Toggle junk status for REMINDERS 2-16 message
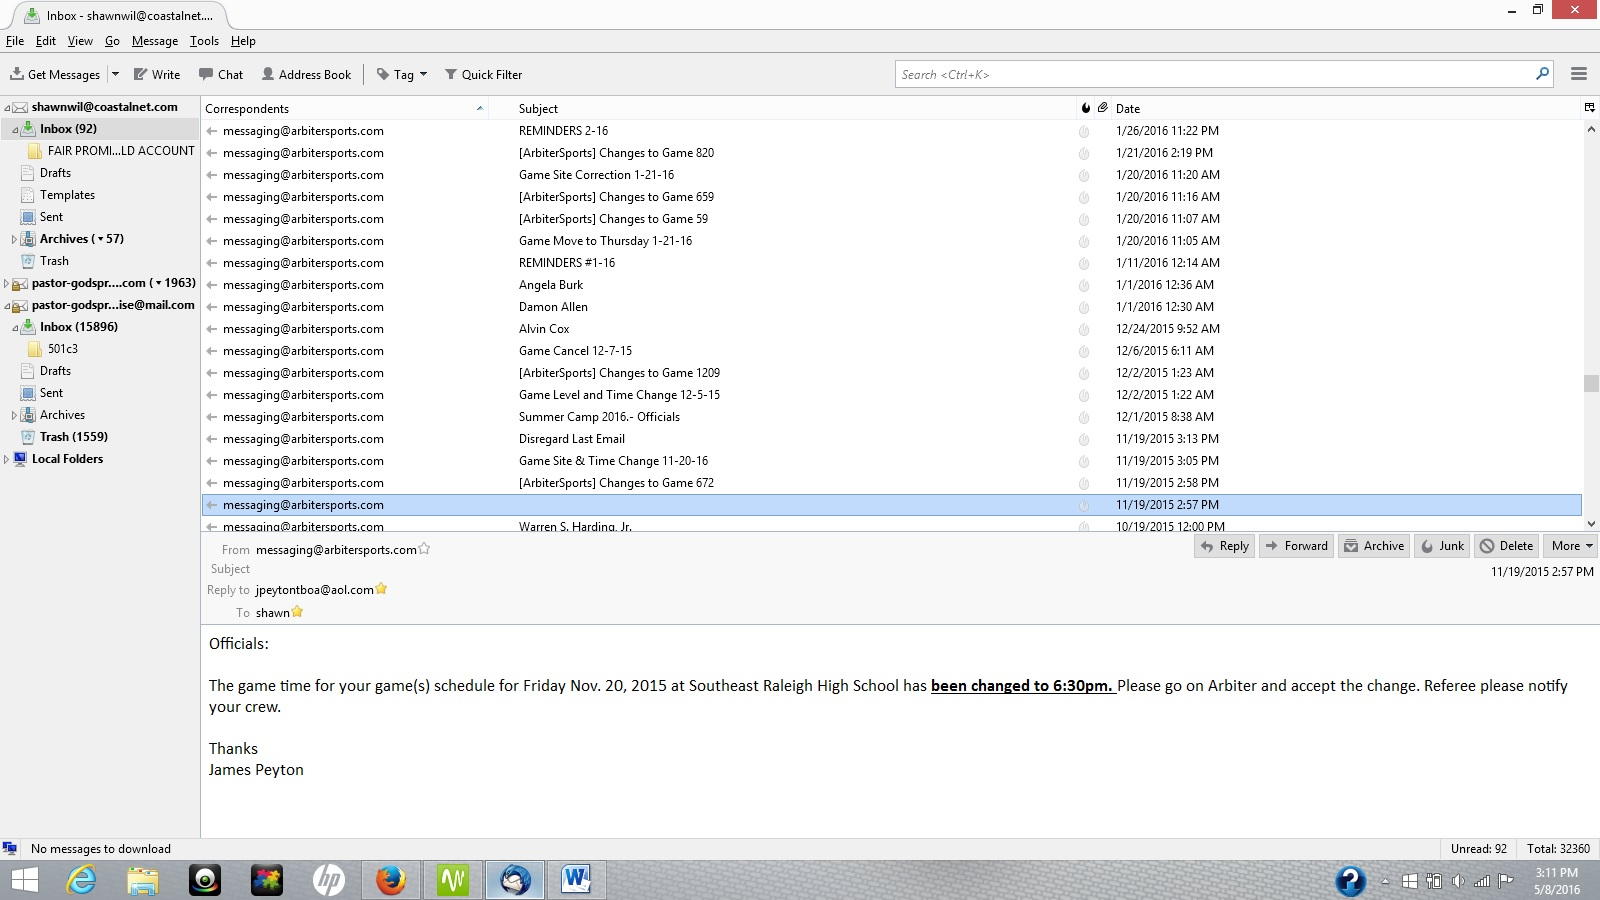1600x900 pixels. tap(1084, 131)
